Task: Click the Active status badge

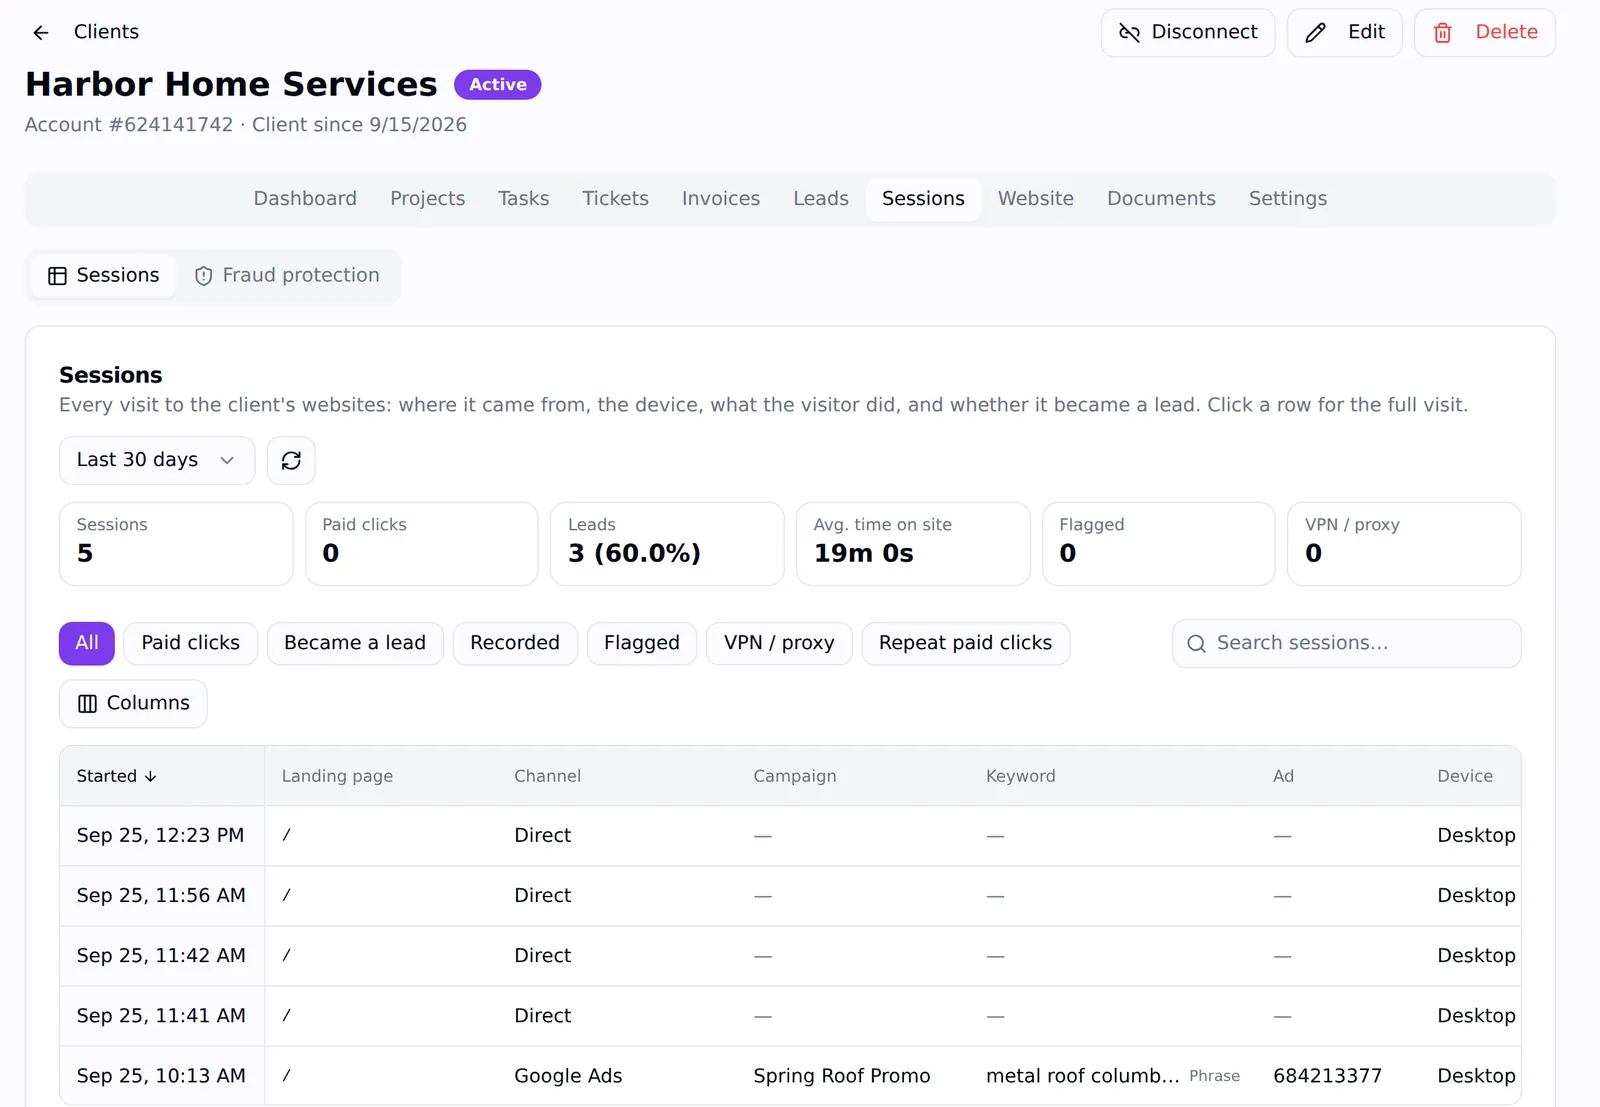Action: tap(498, 85)
